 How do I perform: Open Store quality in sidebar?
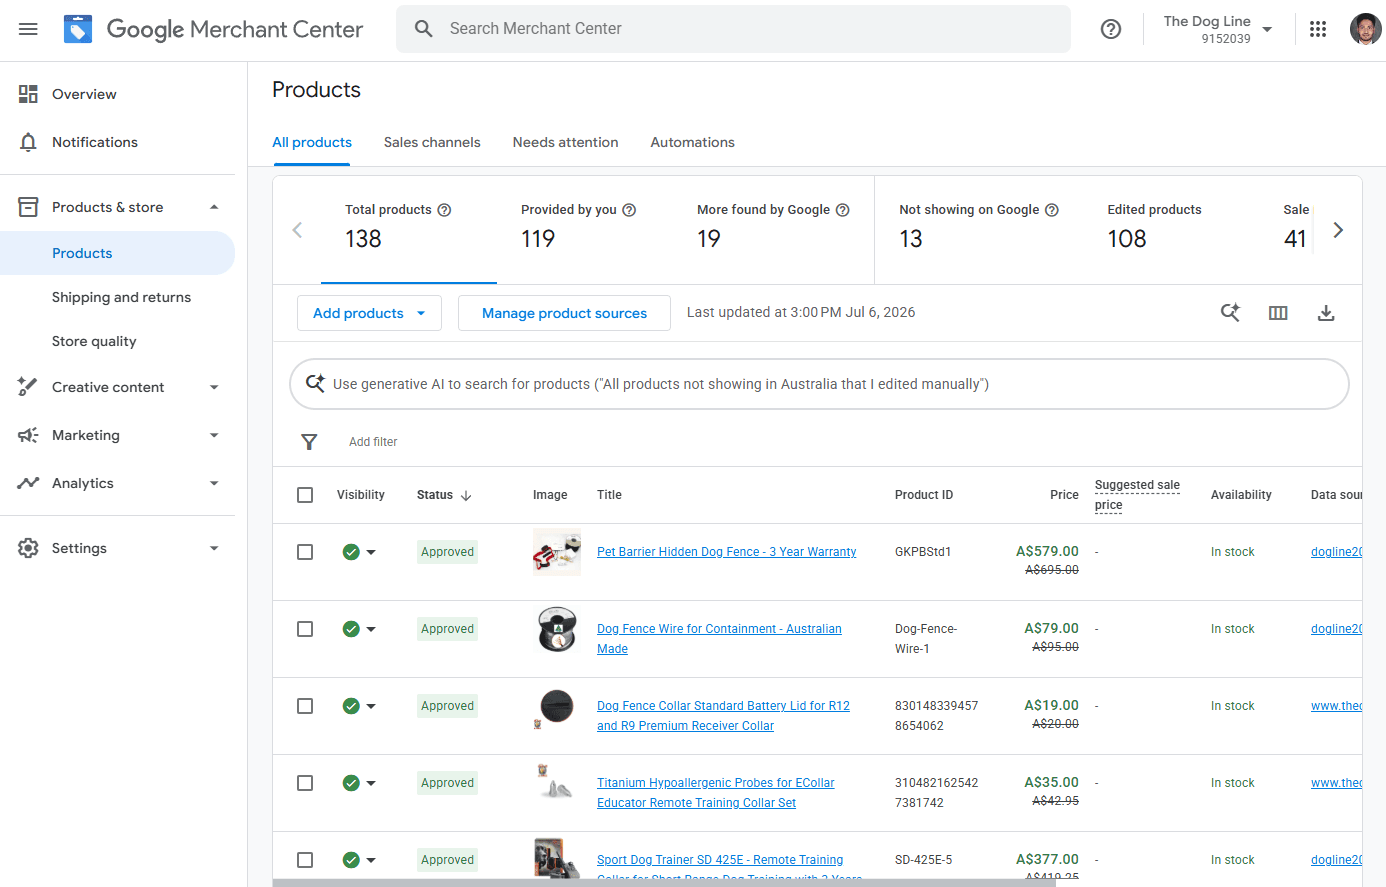94,341
